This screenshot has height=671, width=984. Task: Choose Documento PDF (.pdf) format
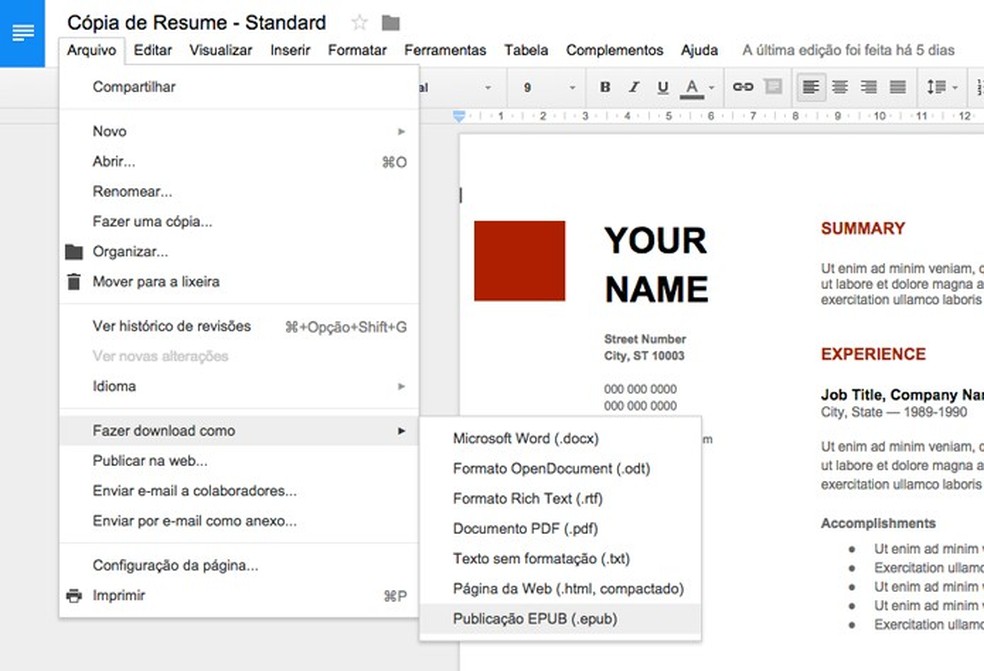pos(525,529)
